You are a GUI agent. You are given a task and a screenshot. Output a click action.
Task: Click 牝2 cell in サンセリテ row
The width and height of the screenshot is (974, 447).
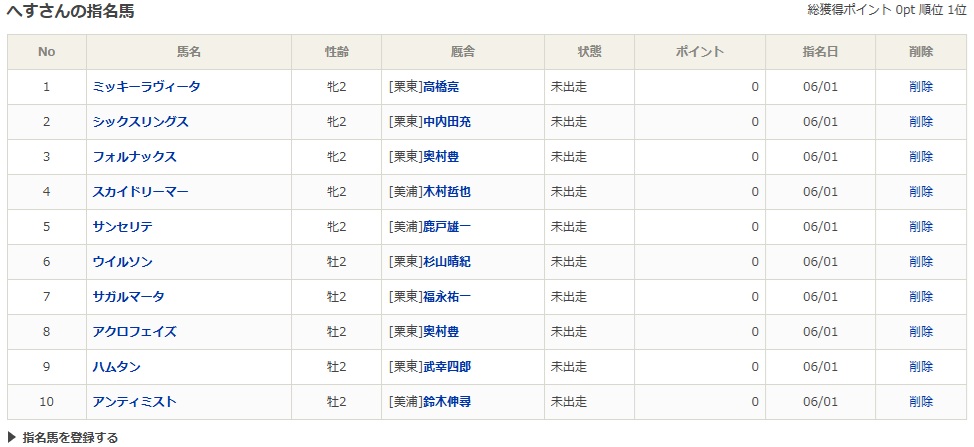337,227
